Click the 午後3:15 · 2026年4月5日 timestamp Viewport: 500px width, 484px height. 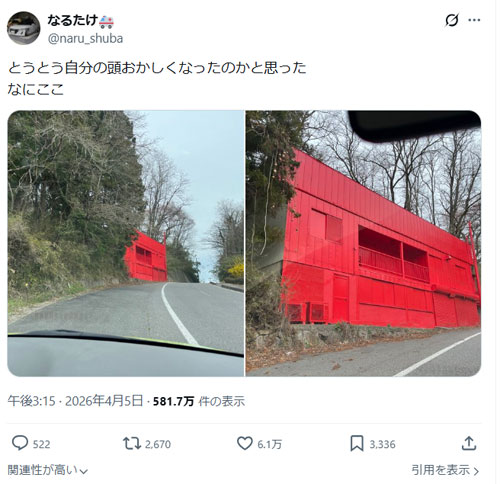tap(75, 401)
